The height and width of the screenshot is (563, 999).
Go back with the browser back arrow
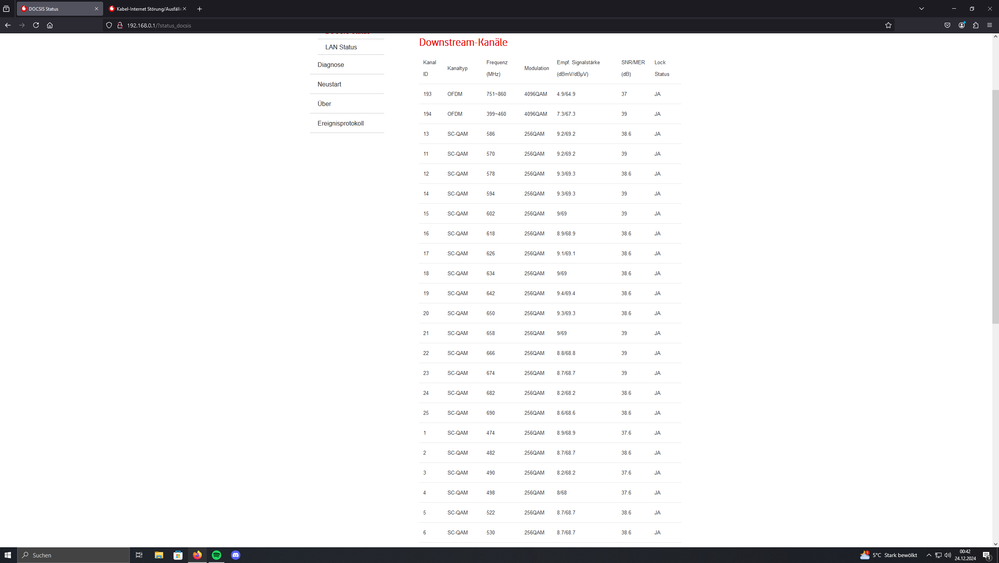(8, 25)
